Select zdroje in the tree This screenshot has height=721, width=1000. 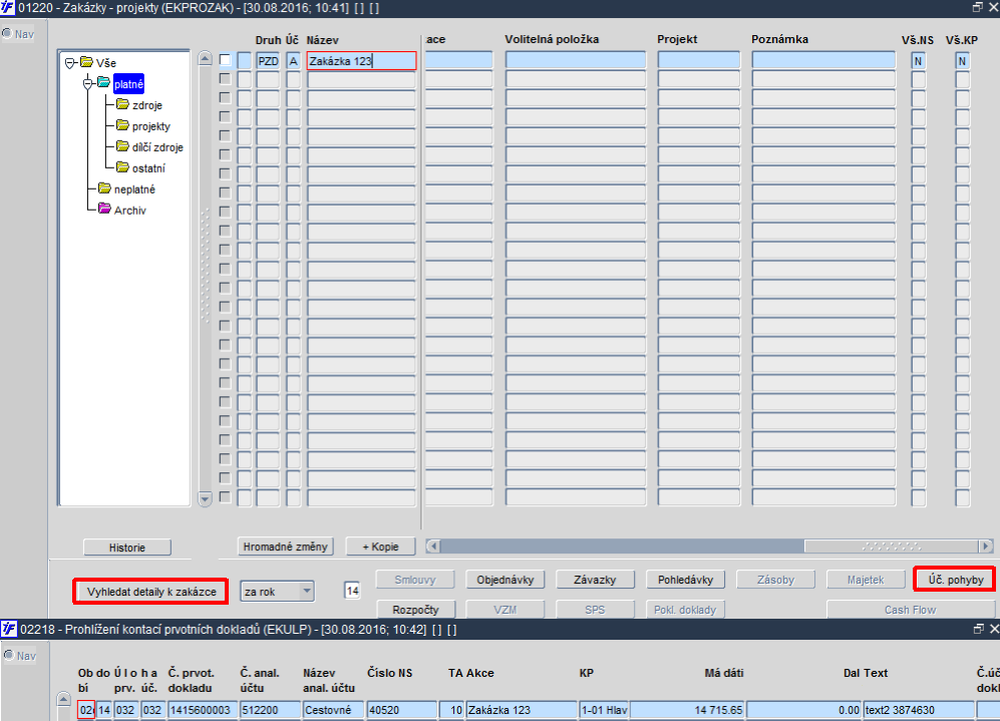click(147, 105)
